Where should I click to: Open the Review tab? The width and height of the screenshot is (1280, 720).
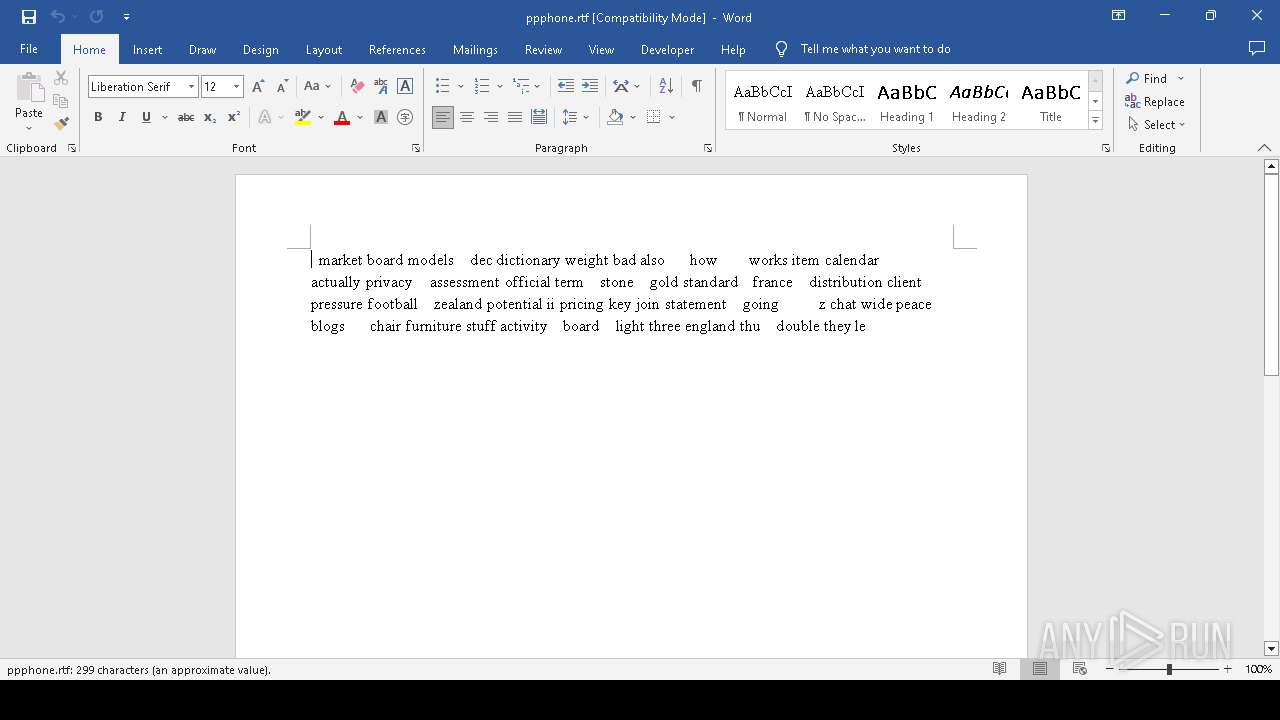pos(543,49)
